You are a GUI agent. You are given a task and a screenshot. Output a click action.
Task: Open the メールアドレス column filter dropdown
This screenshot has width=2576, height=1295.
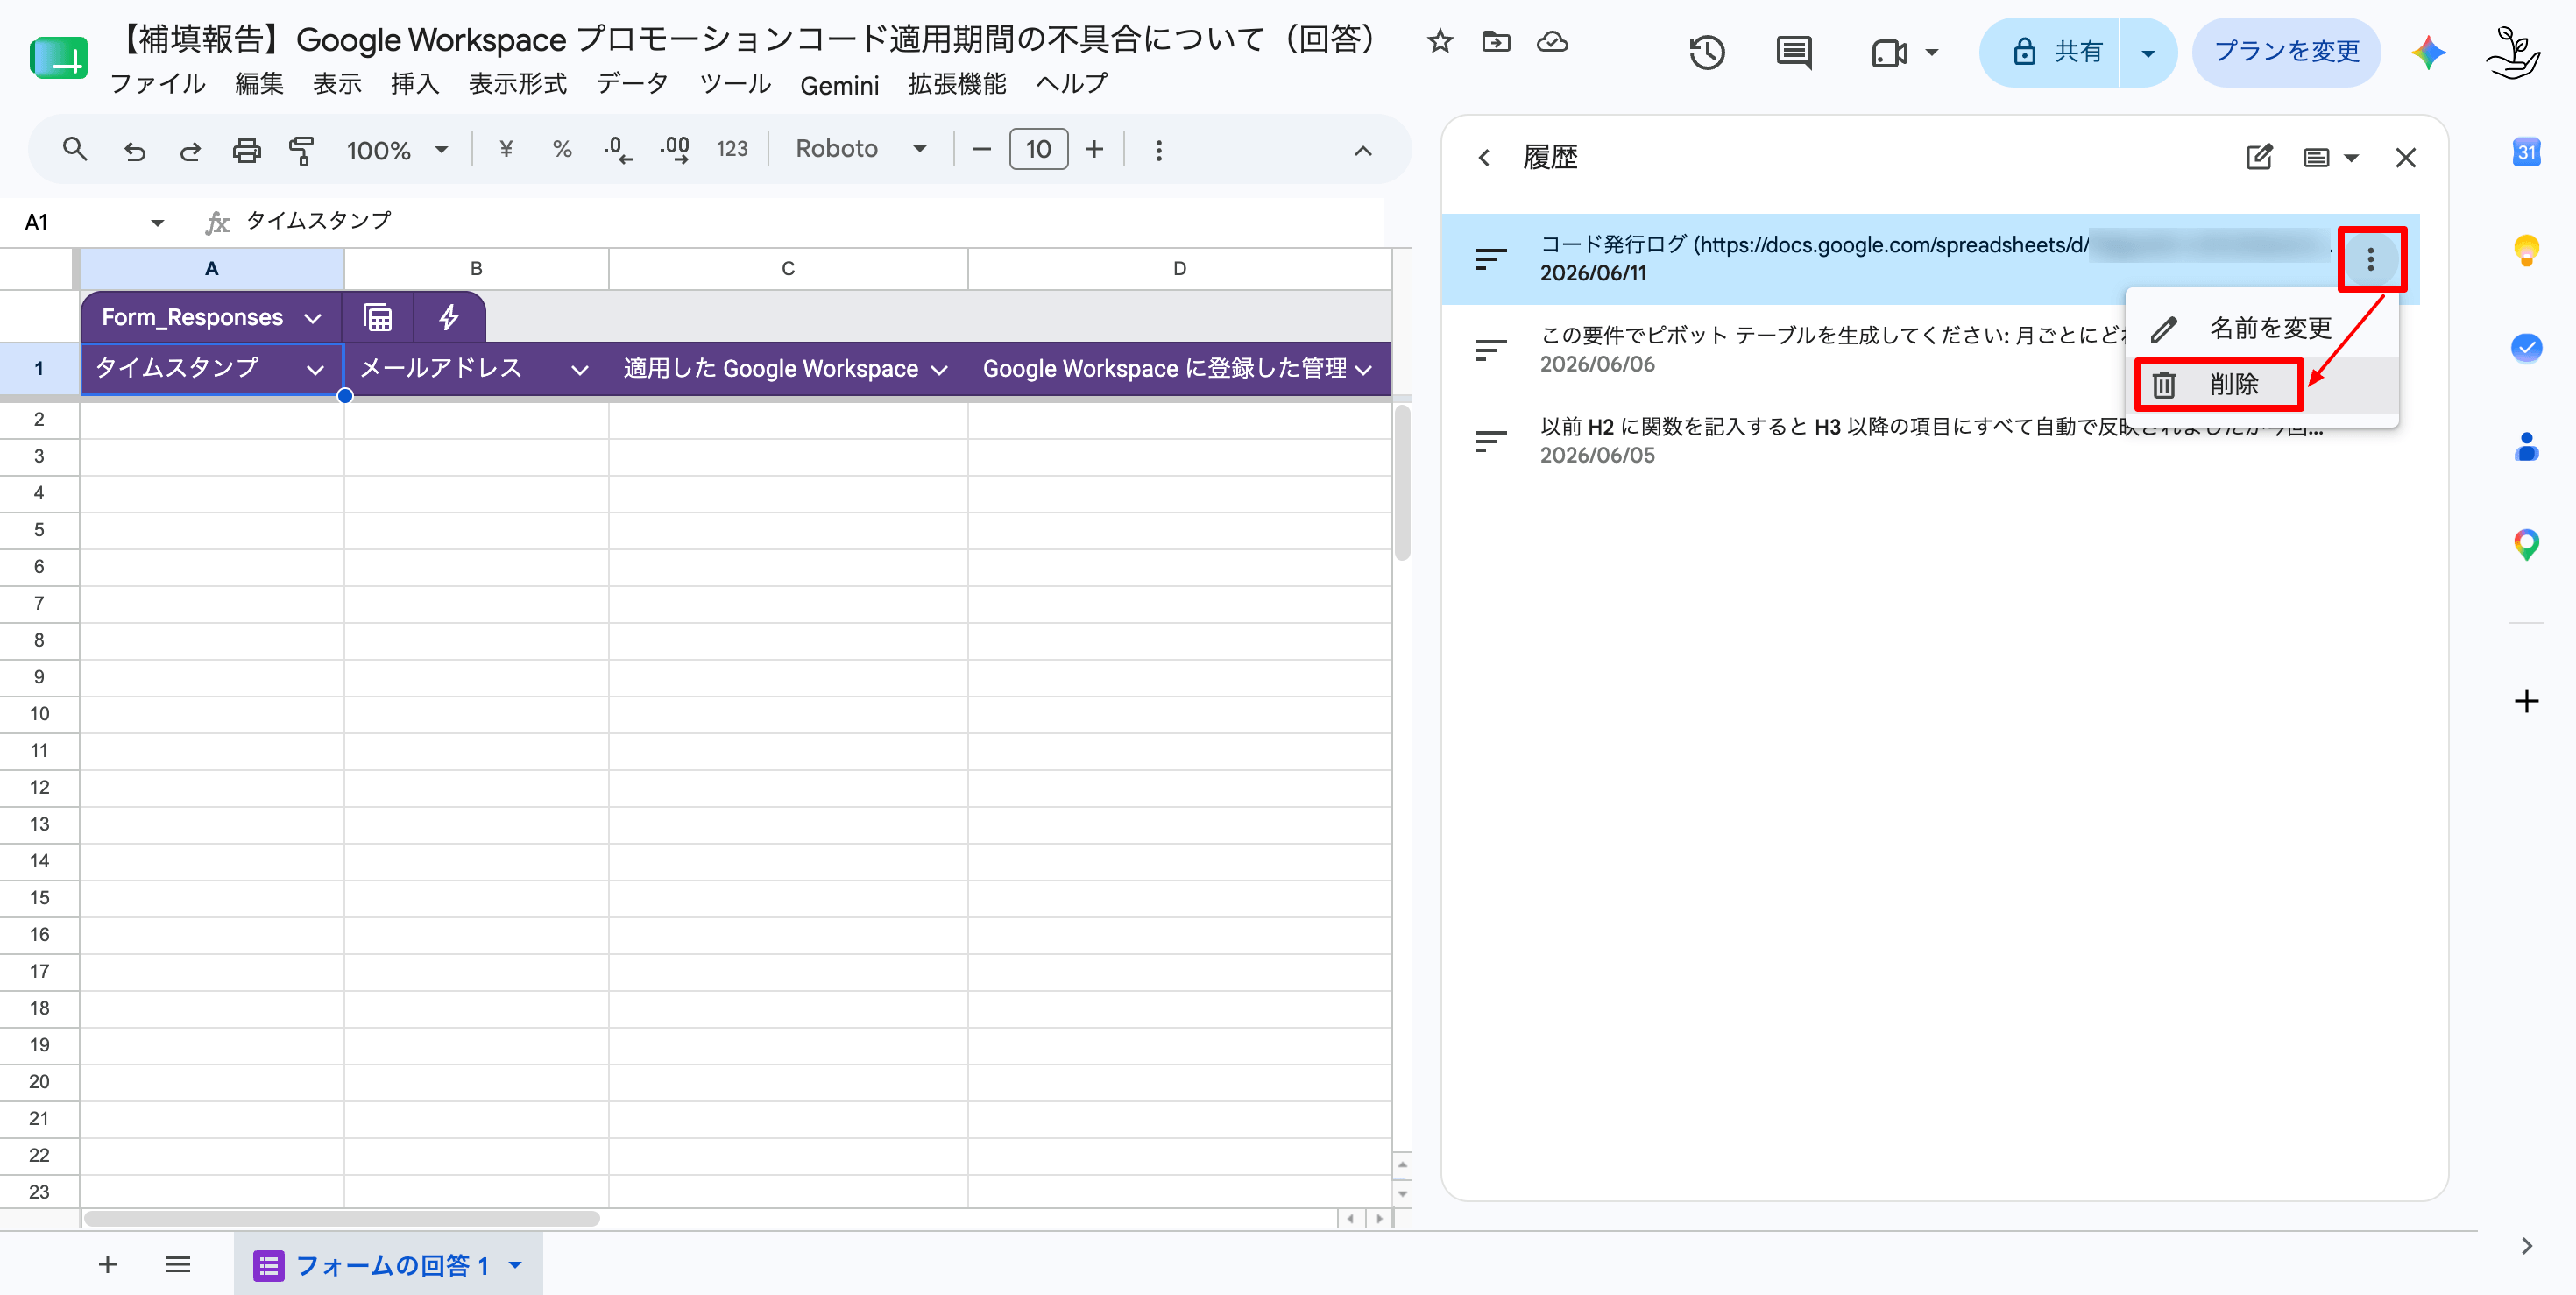click(x=579, y=369)
